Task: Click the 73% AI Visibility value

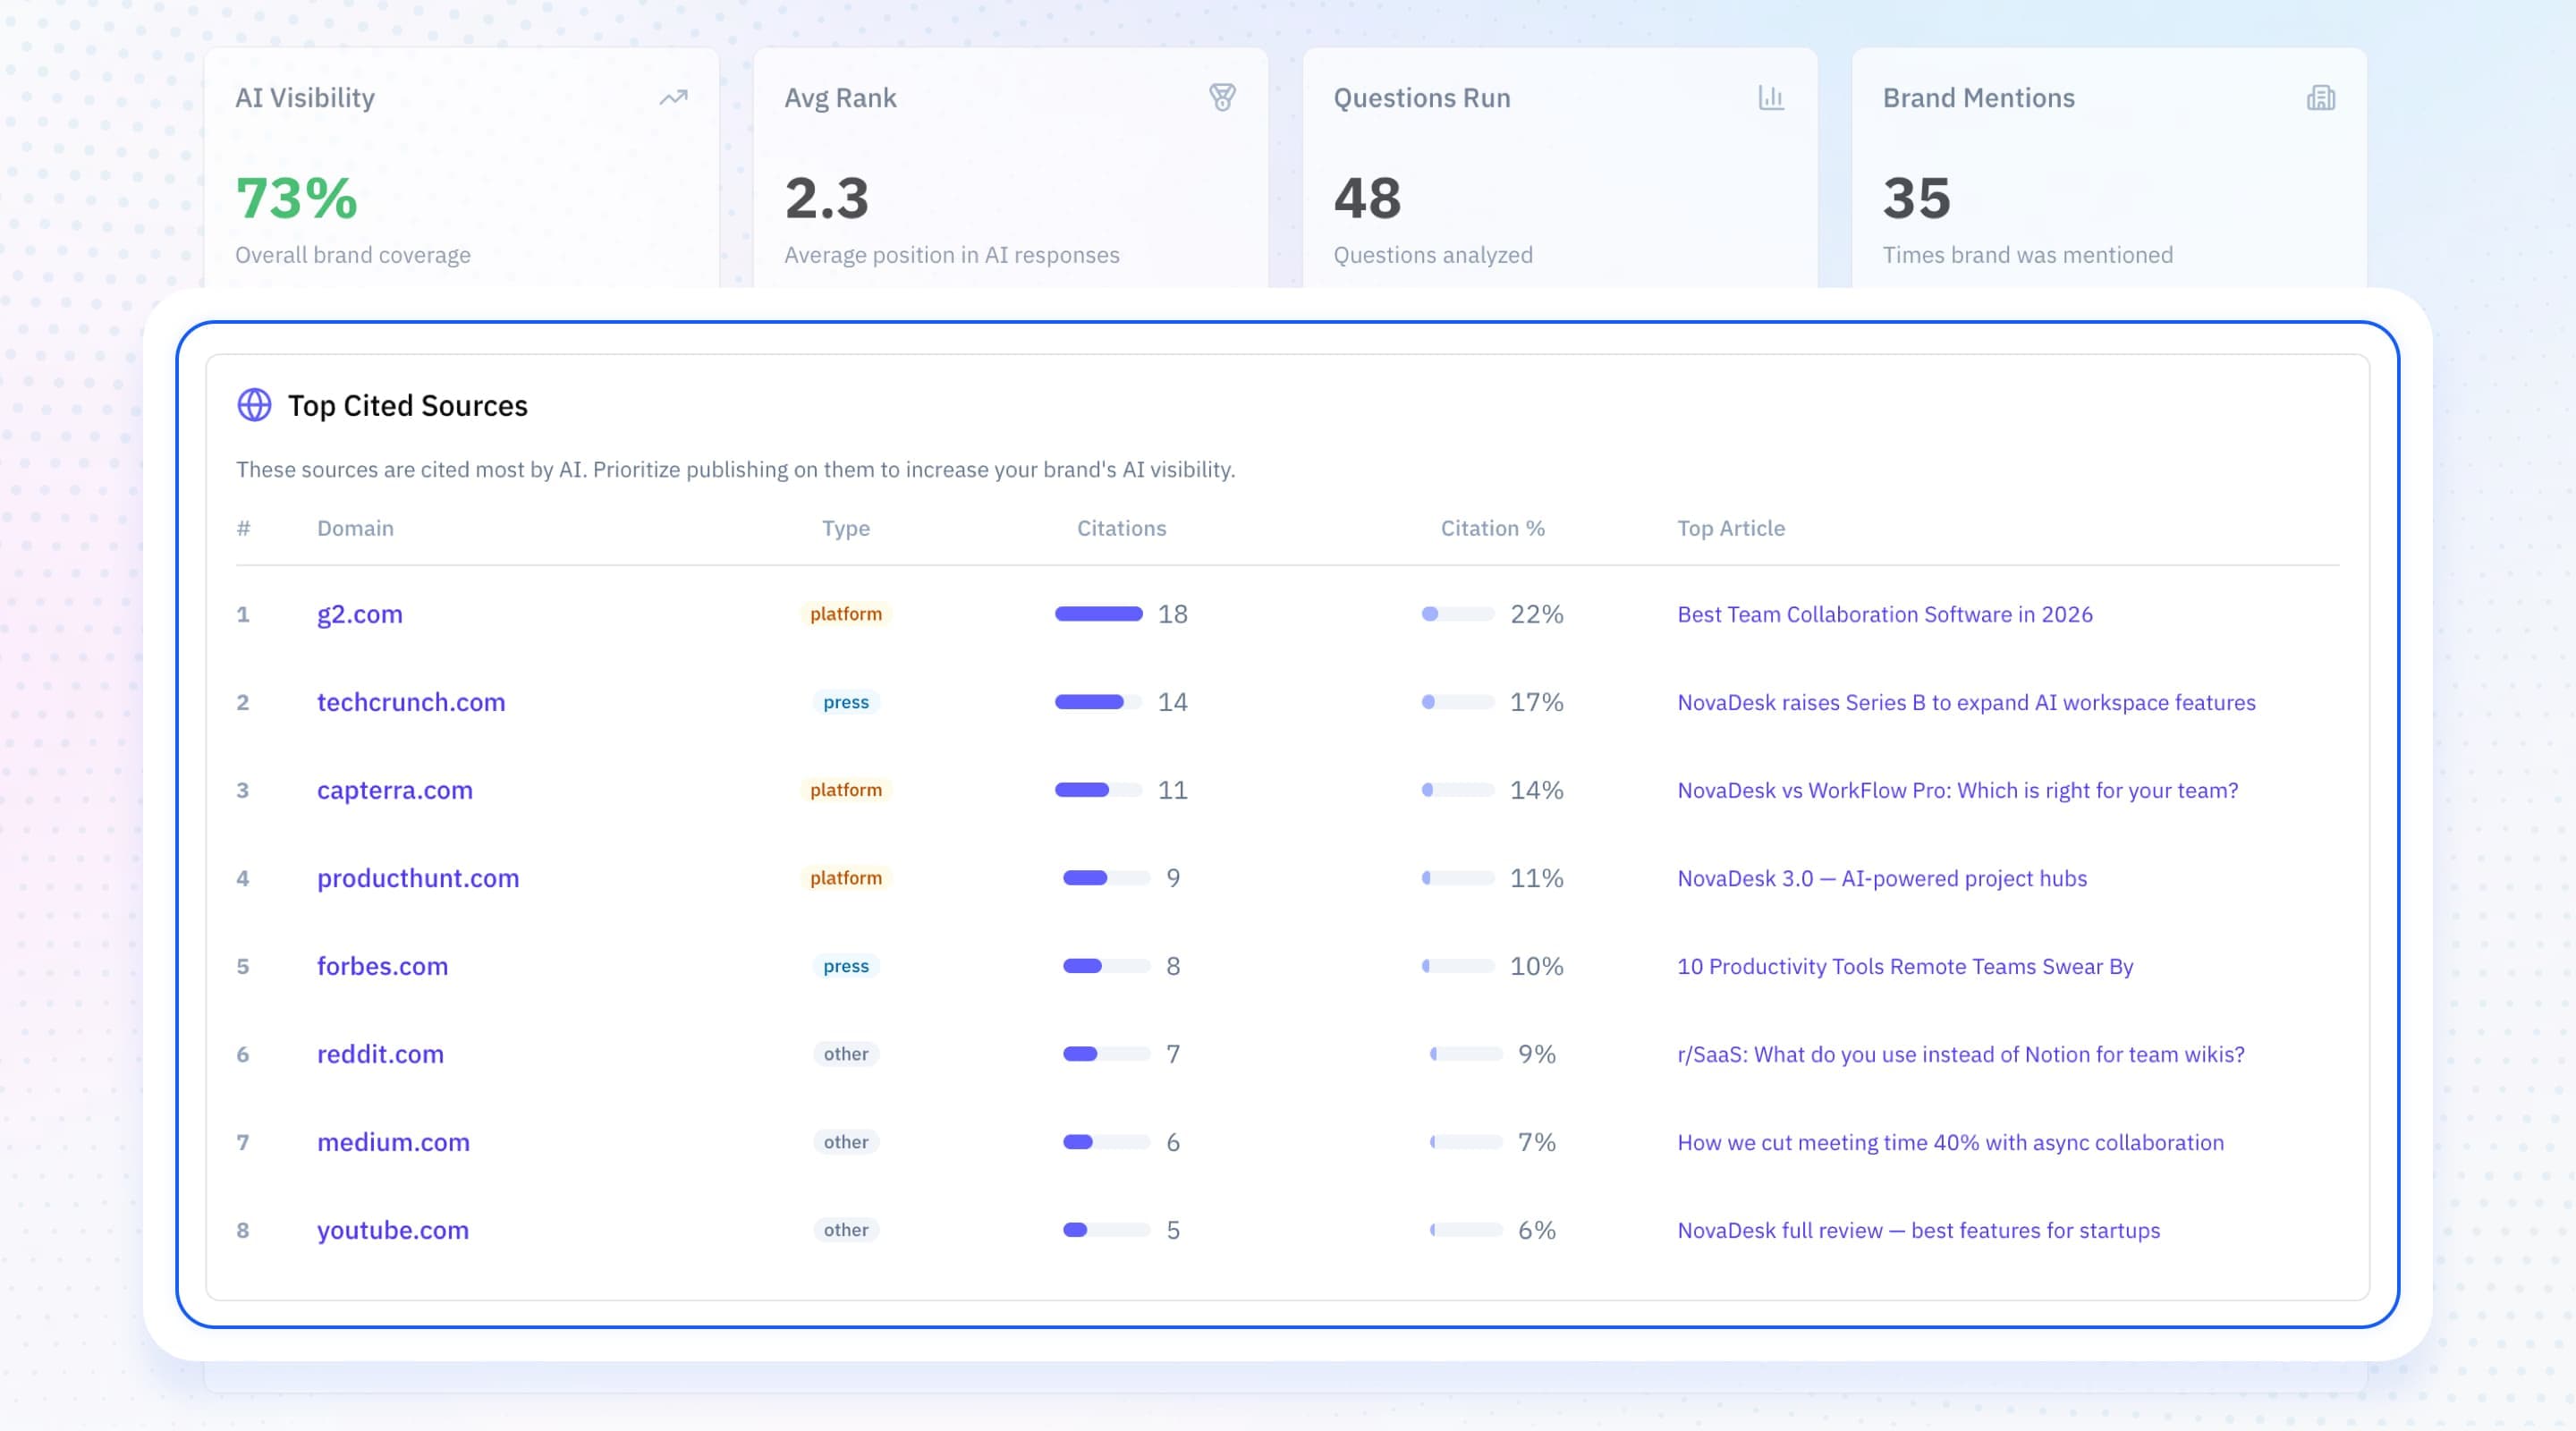Action: [296, 198]
